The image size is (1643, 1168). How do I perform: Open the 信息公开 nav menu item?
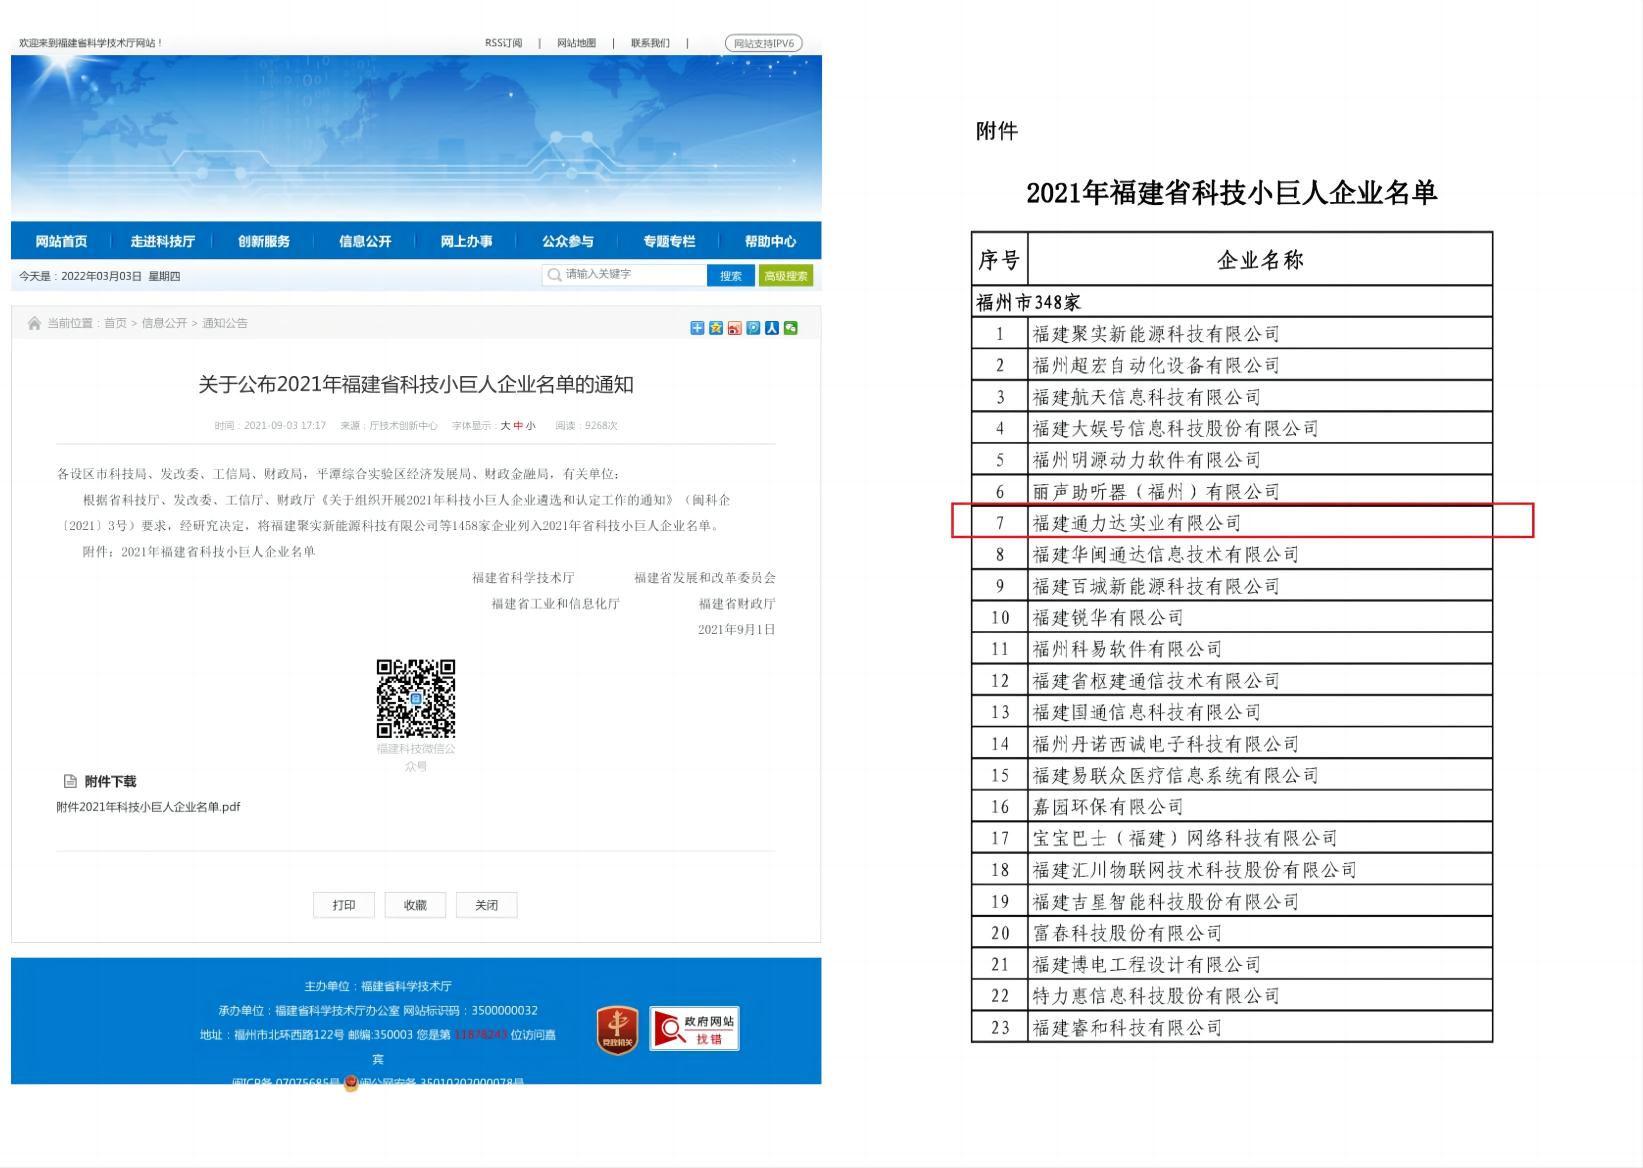point(365,241)
